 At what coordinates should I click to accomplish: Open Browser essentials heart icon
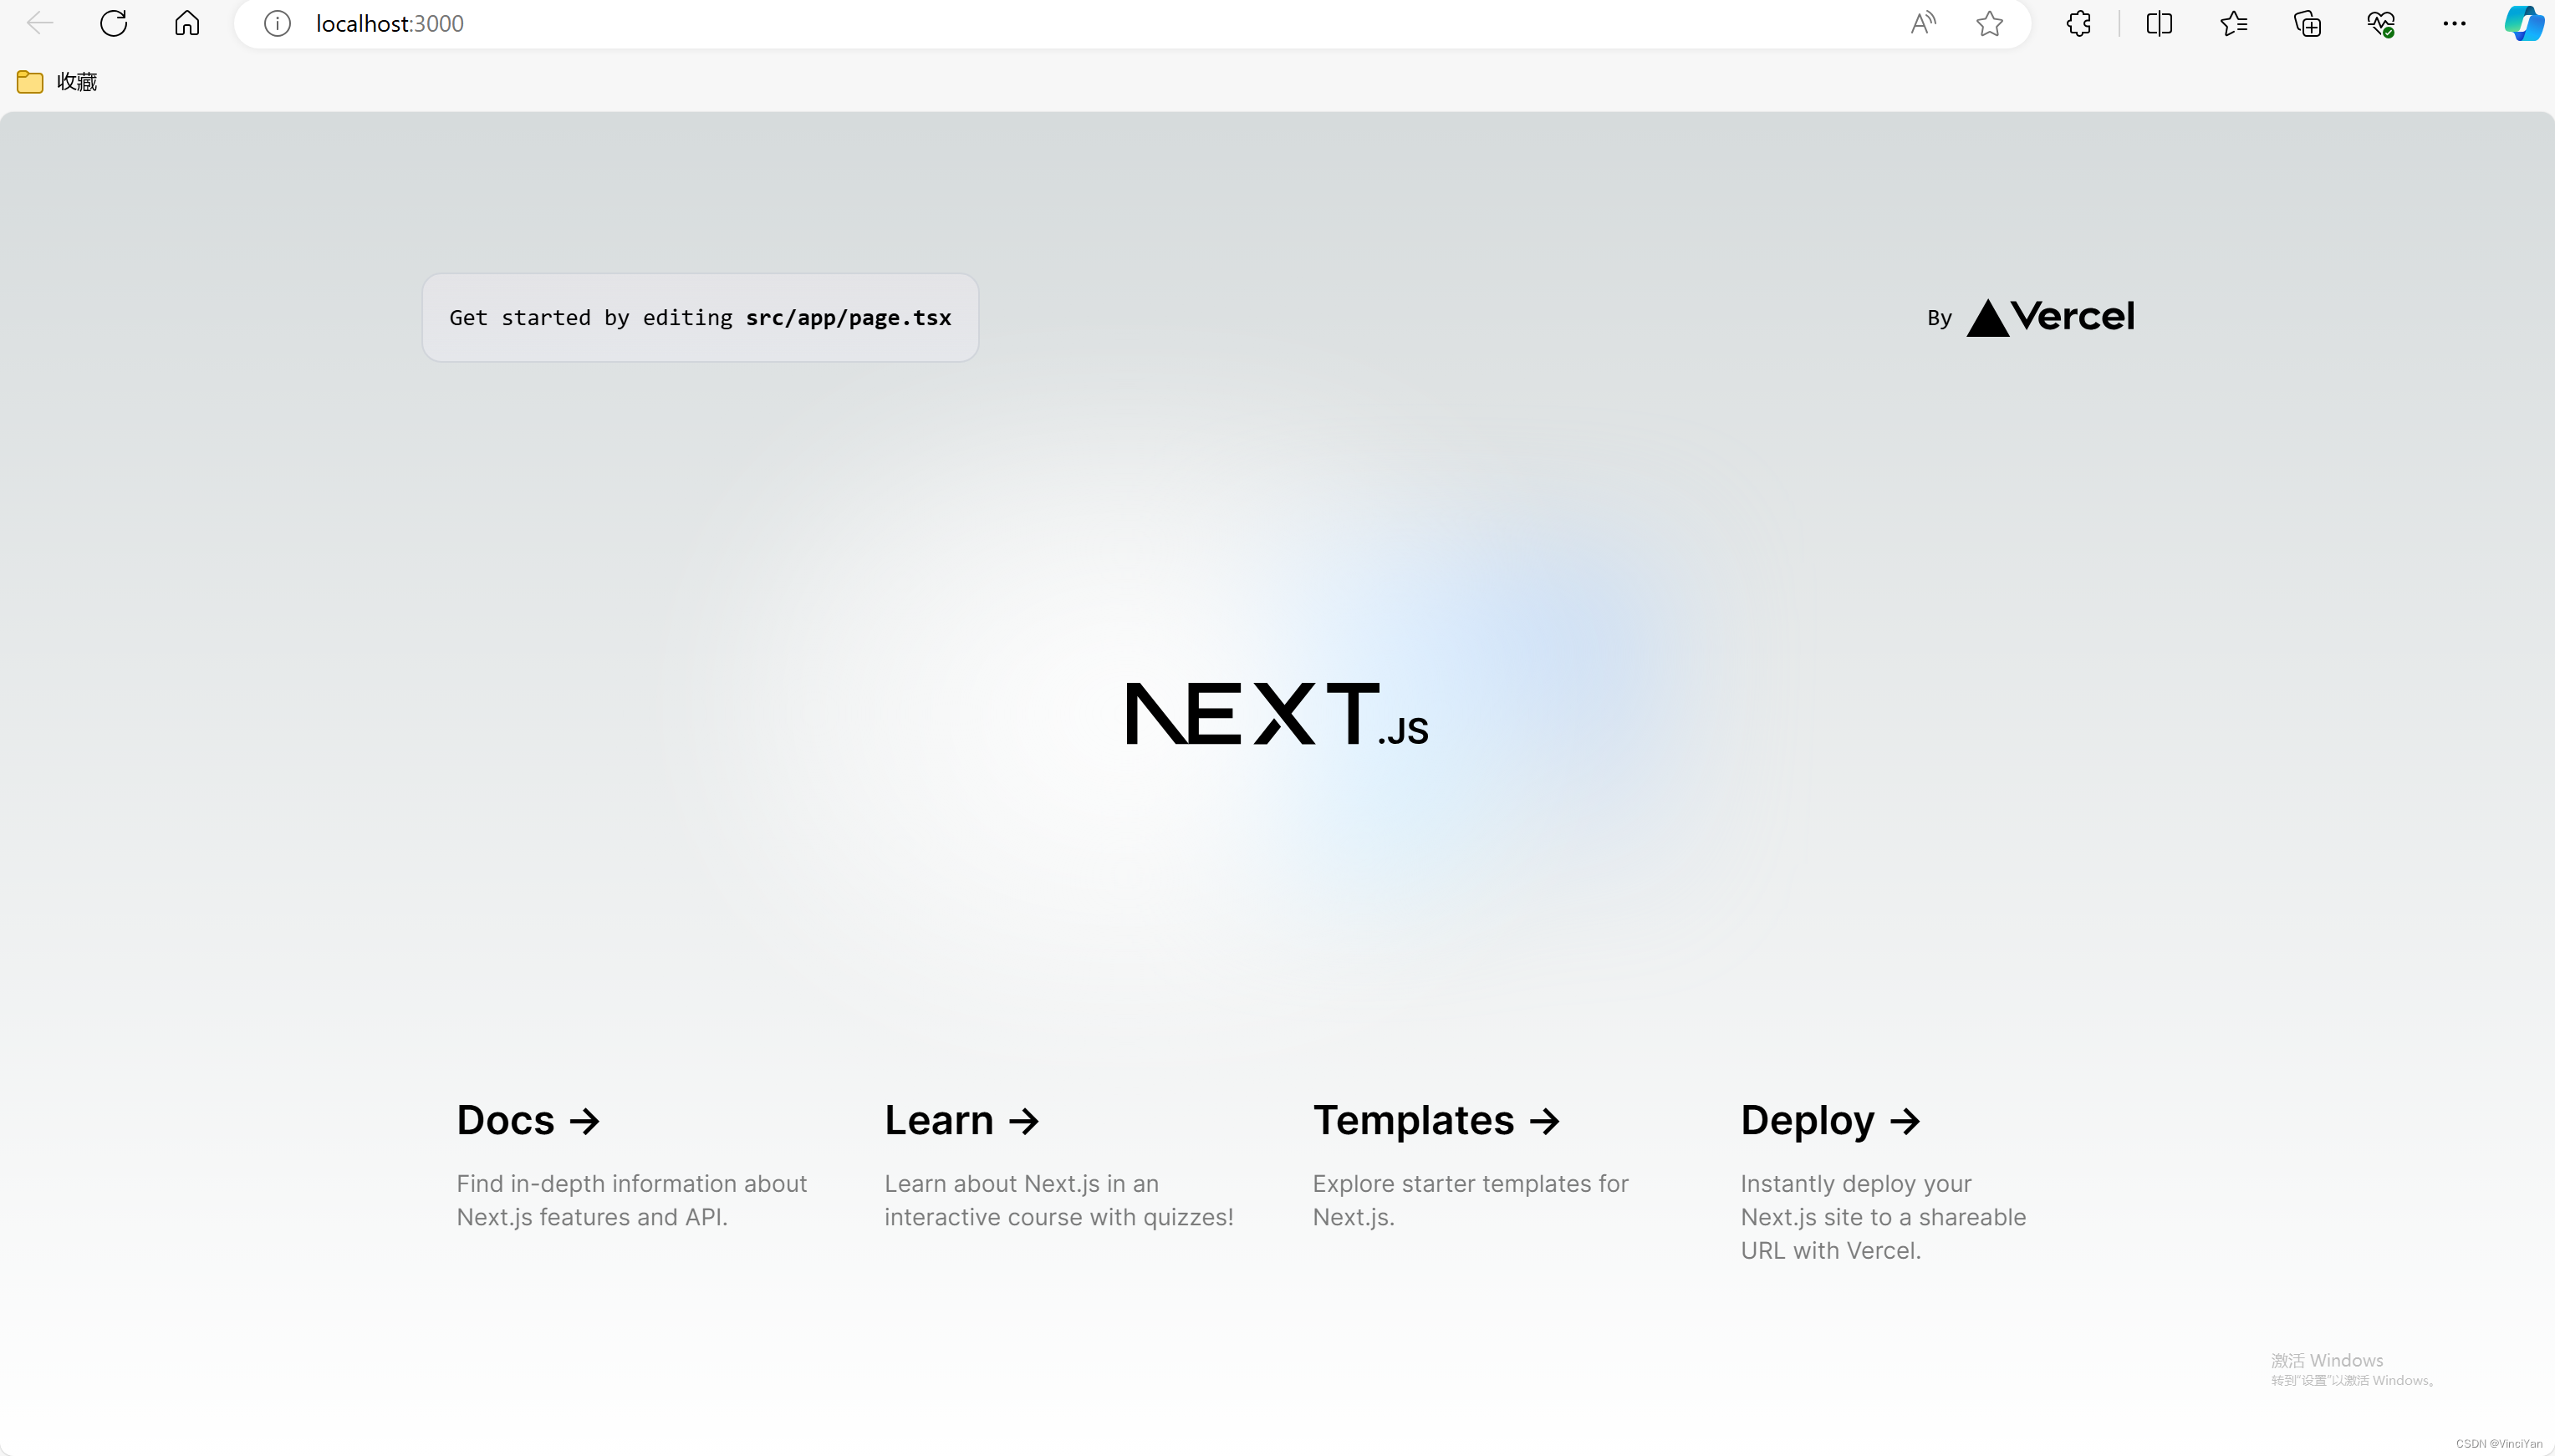coord(2381,23)
